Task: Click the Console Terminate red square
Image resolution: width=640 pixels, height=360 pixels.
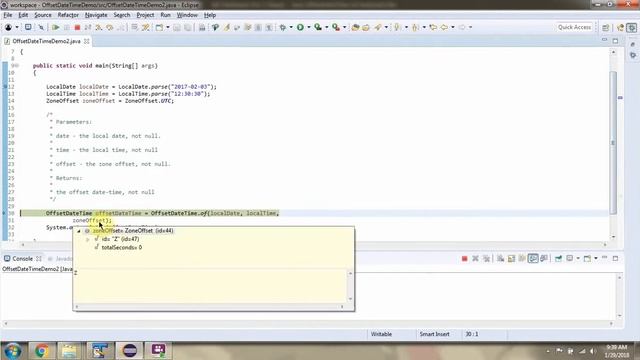Action: tap(464, 258)
